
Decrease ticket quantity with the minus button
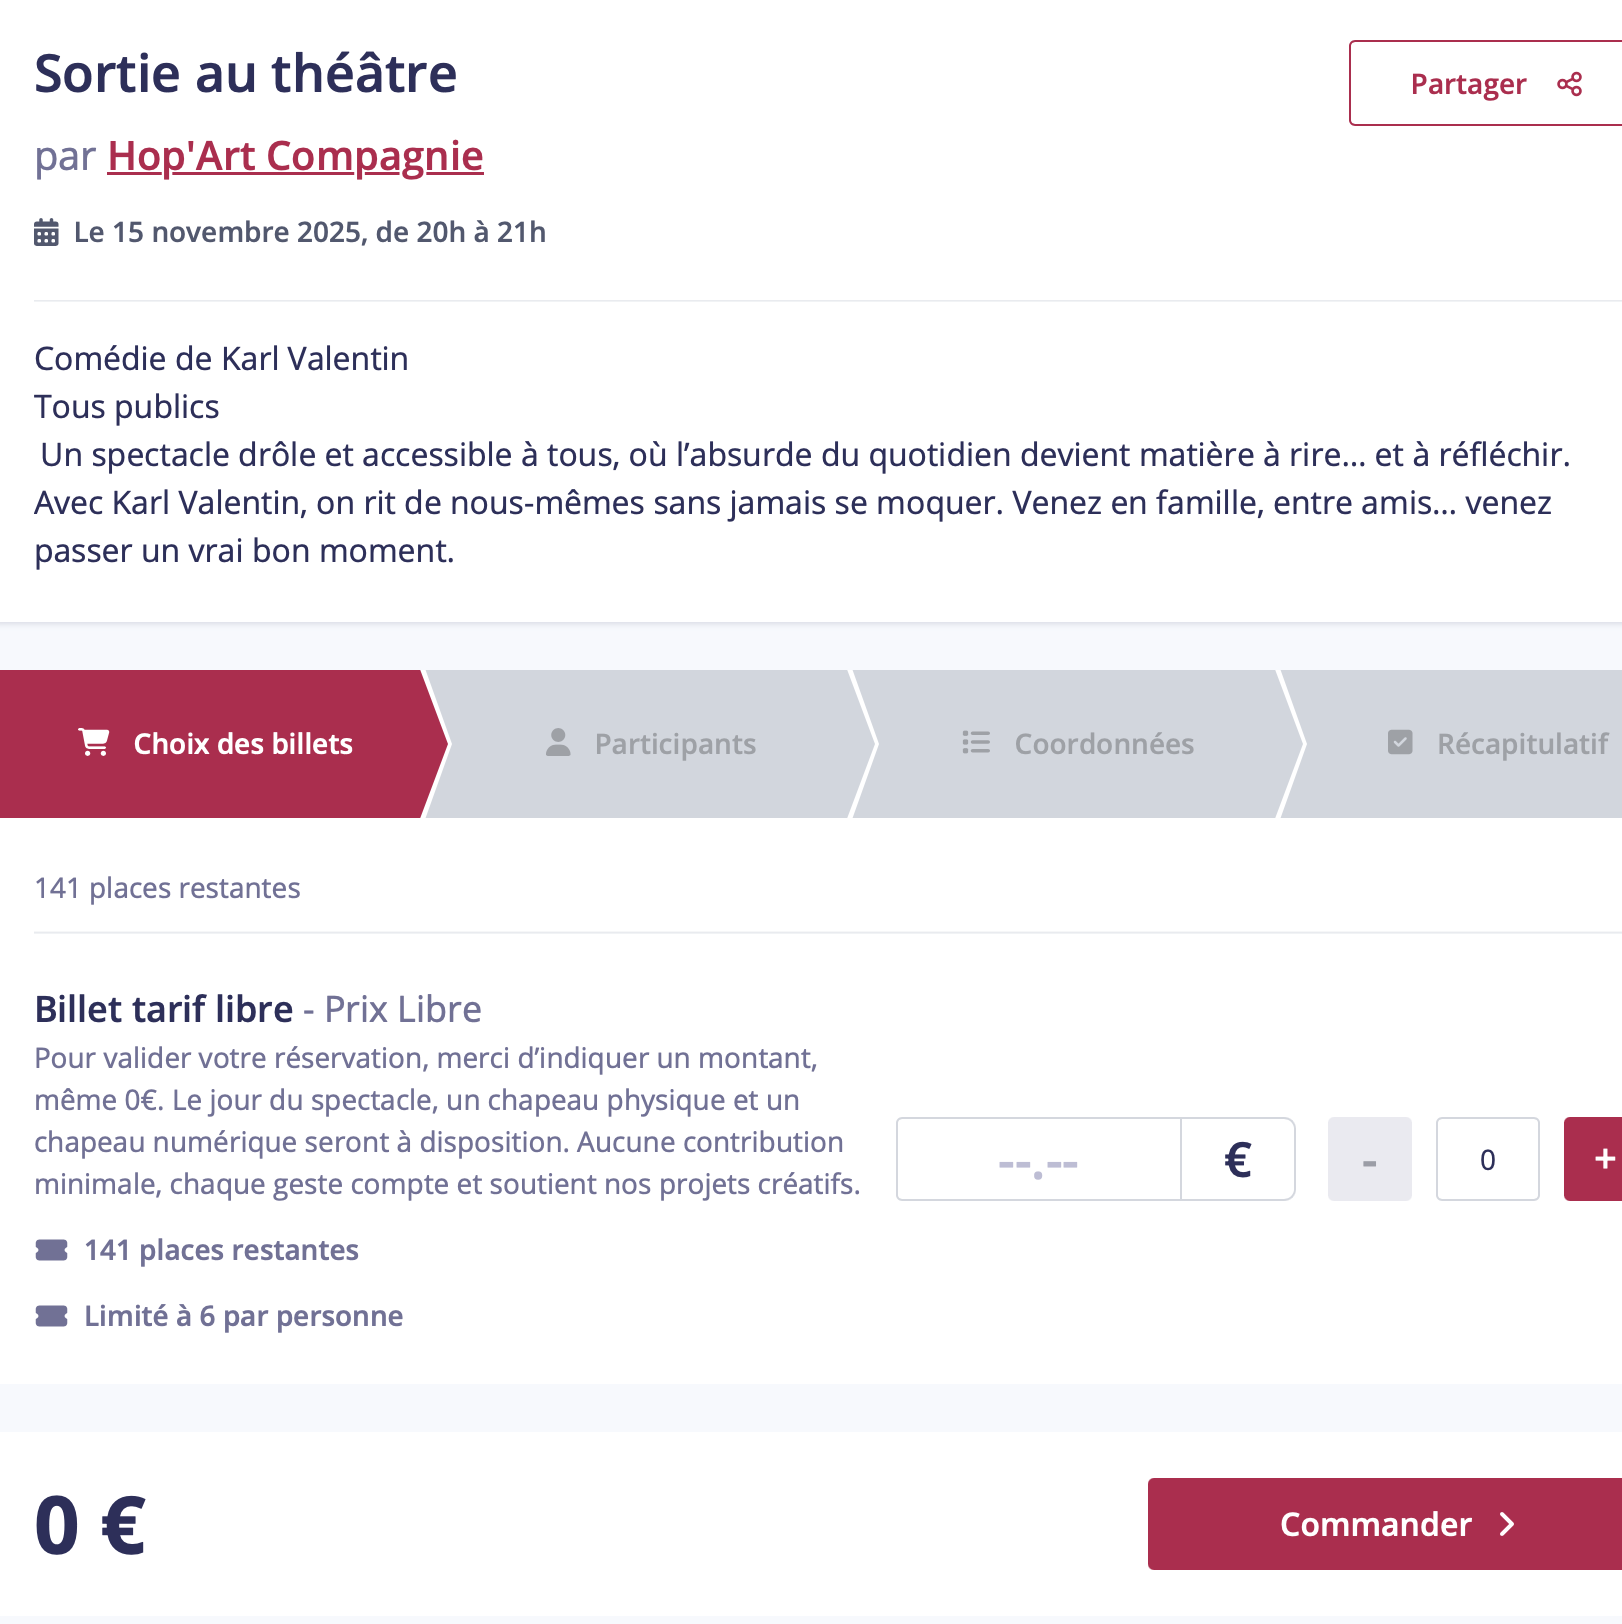1369,1159
